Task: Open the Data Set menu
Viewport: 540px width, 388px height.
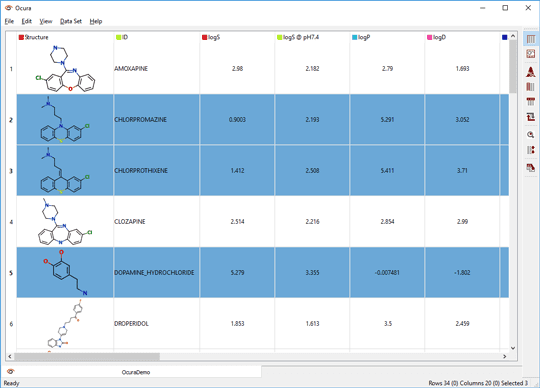Action: [x=71, y=21]
